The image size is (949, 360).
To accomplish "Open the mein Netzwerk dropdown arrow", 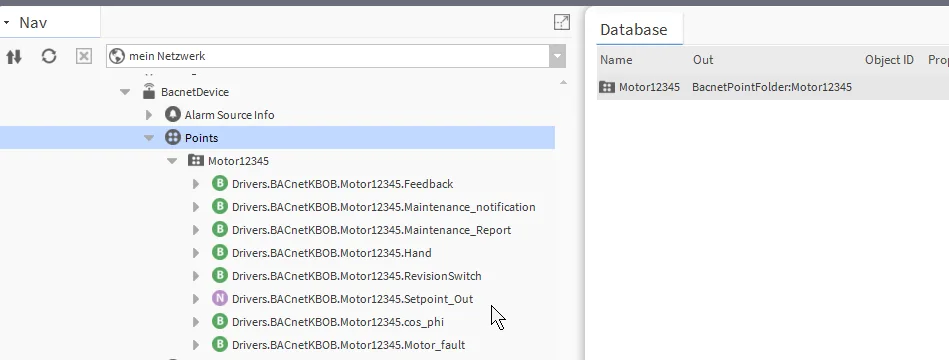I will (557, 56).
